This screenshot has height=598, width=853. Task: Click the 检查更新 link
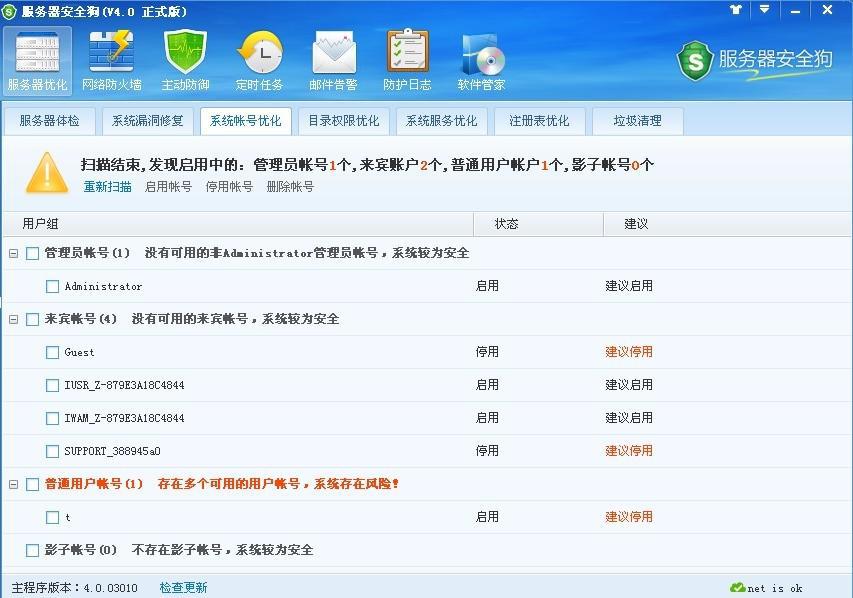tap(181, 588)
